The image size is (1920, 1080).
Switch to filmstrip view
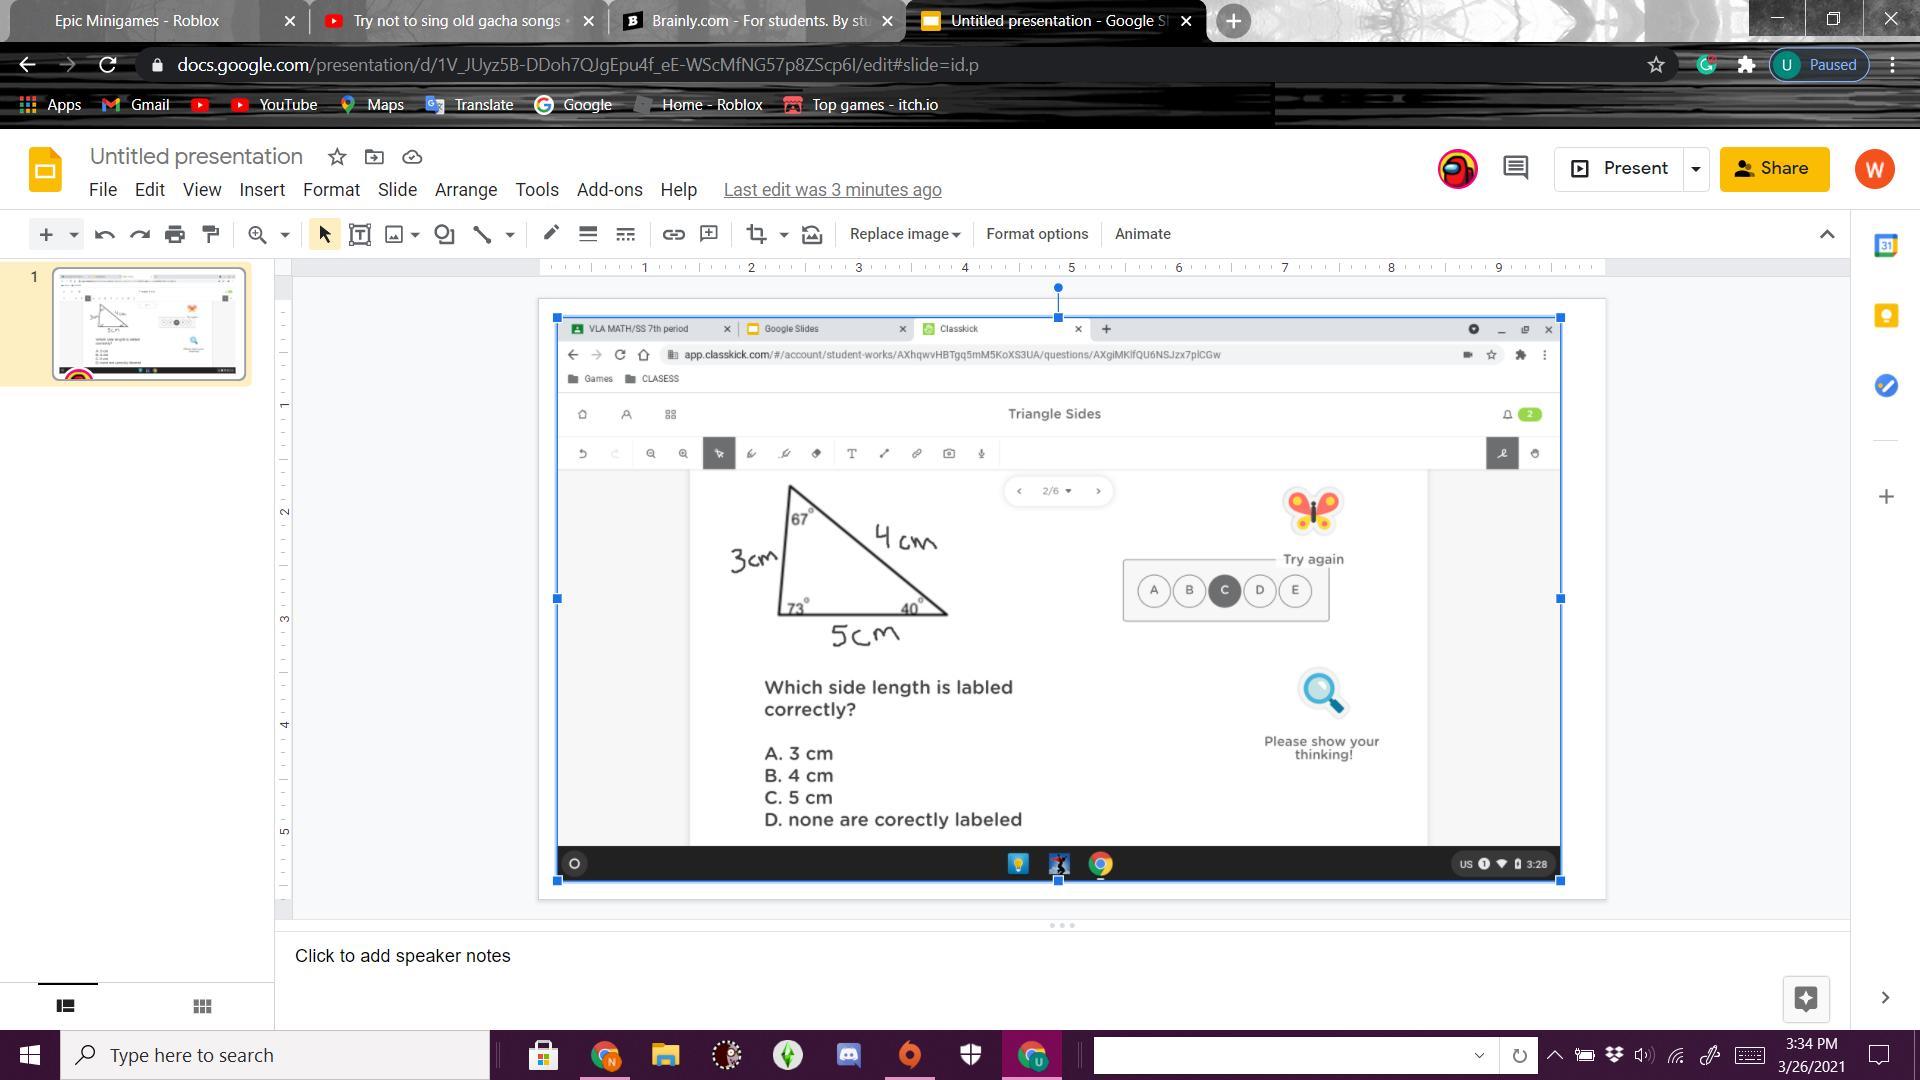66,1006
